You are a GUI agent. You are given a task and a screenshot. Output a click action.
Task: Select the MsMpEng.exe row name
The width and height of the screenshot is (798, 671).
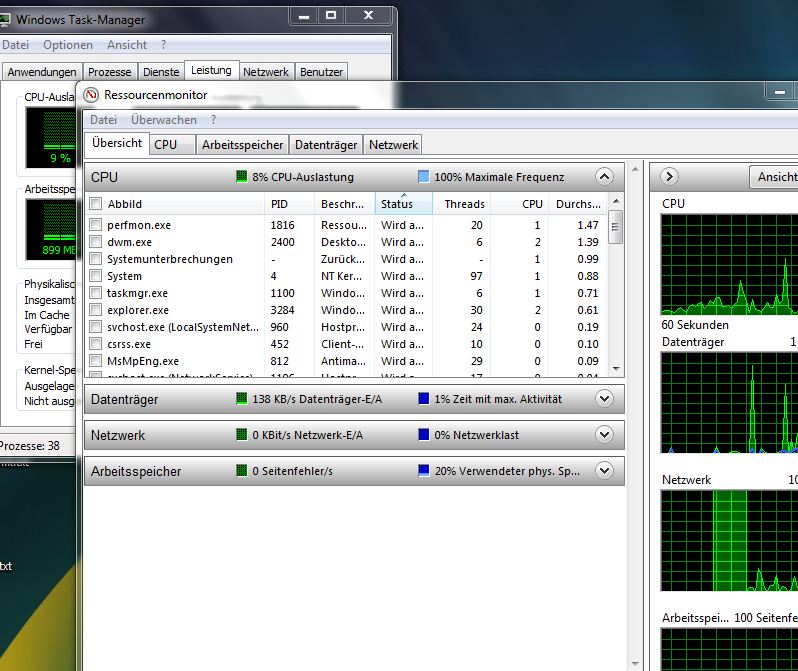click(x=142, y=361)
